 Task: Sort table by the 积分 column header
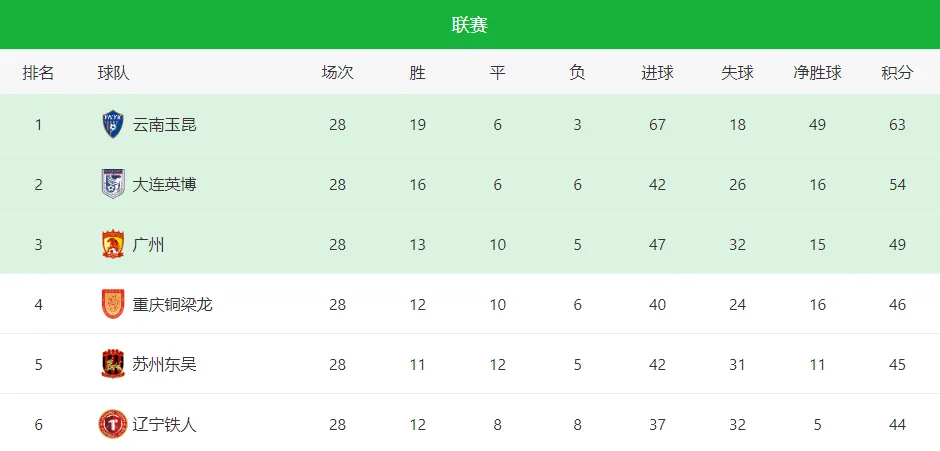point(897,73)
